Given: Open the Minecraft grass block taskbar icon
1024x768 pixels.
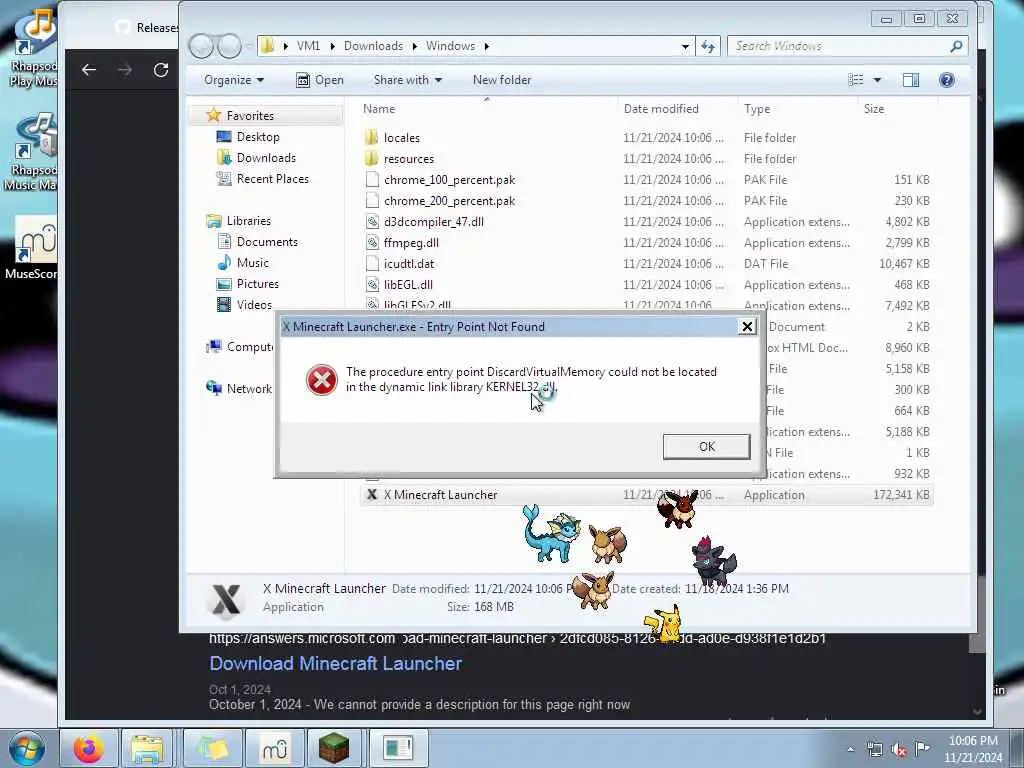Looking at the screenshot, I should [334, 748].
